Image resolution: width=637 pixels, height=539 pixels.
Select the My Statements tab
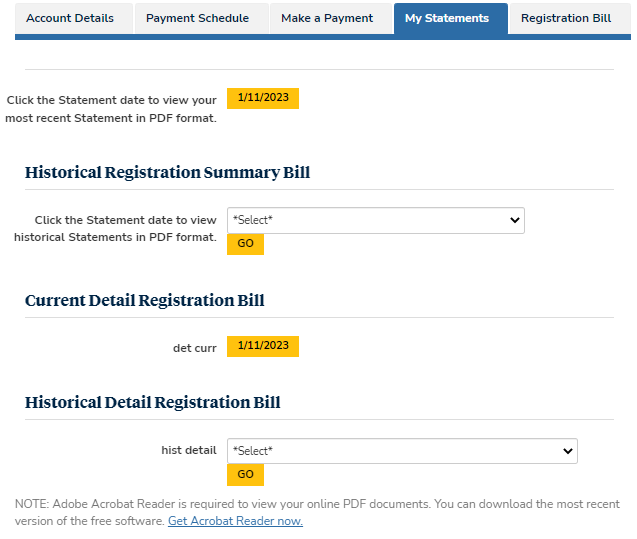point(447,18)
